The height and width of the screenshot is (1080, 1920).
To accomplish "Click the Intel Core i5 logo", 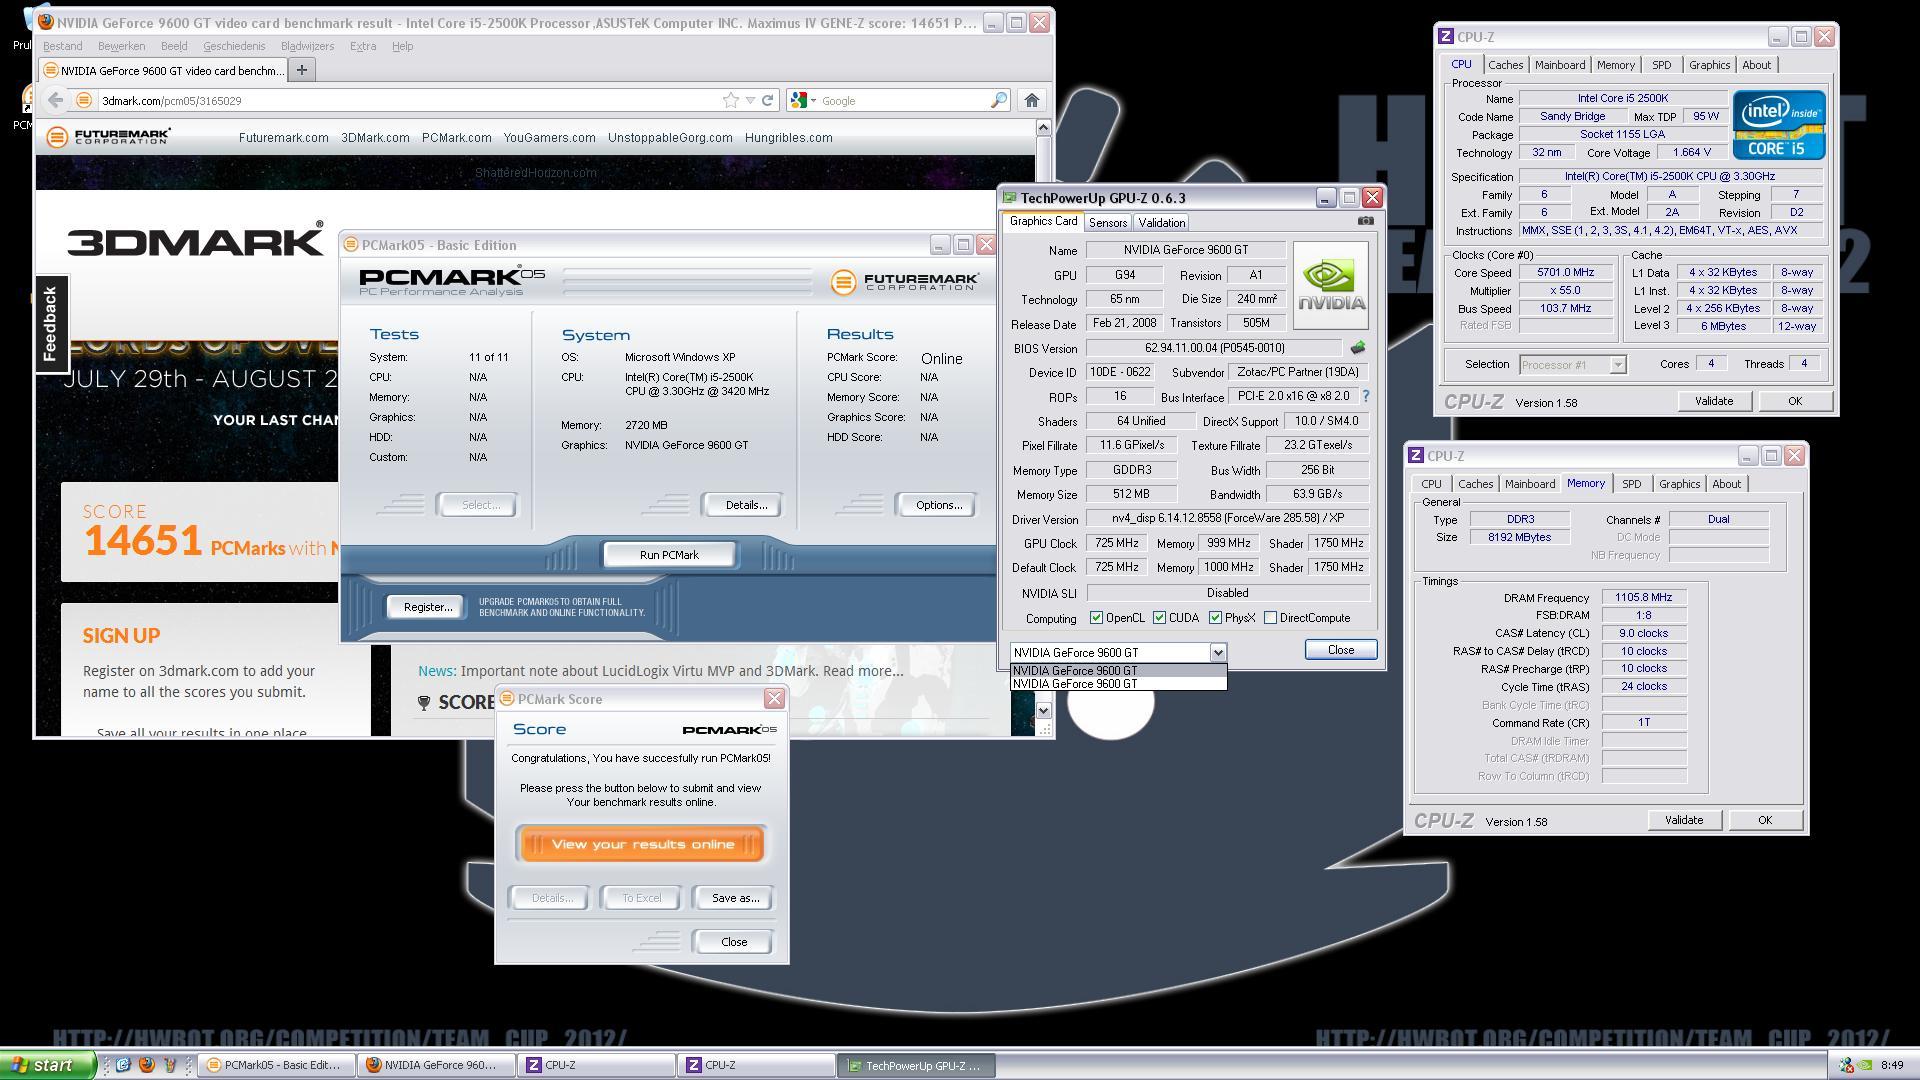I will click(1779, 125).
